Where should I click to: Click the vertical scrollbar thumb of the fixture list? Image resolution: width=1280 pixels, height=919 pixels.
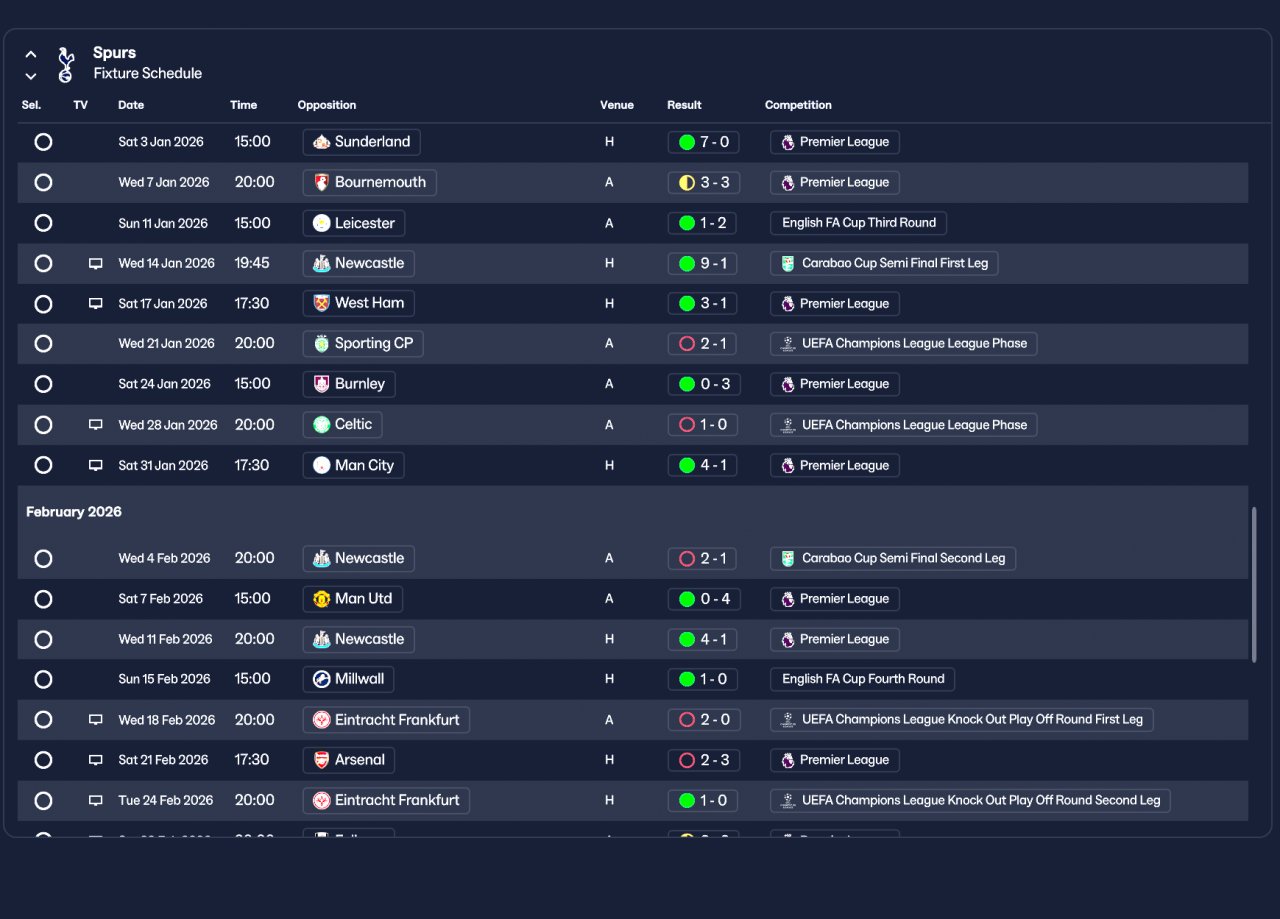(x=1254, y=584)
